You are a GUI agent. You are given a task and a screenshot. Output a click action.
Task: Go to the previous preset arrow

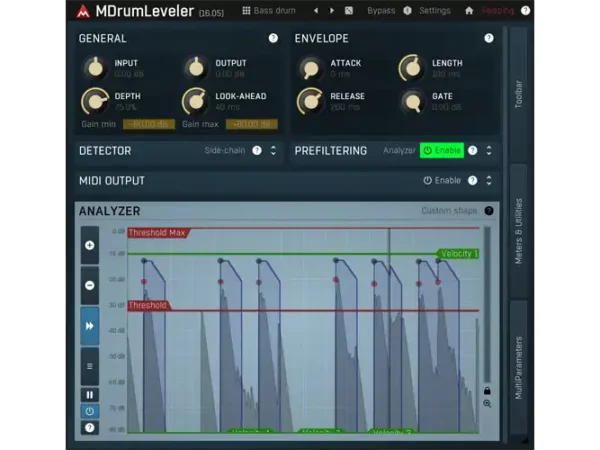pyautogui.click(x=316, y=11)
